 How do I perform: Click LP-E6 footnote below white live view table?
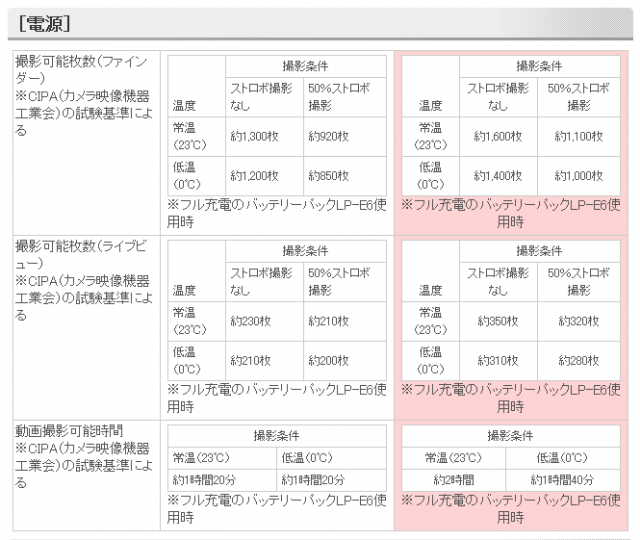277,398
